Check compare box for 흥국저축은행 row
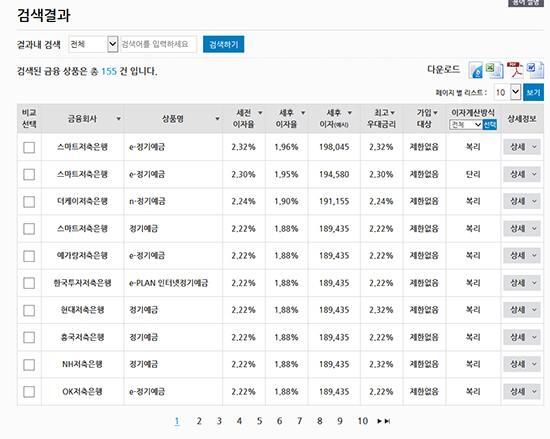 pos(29,337)
